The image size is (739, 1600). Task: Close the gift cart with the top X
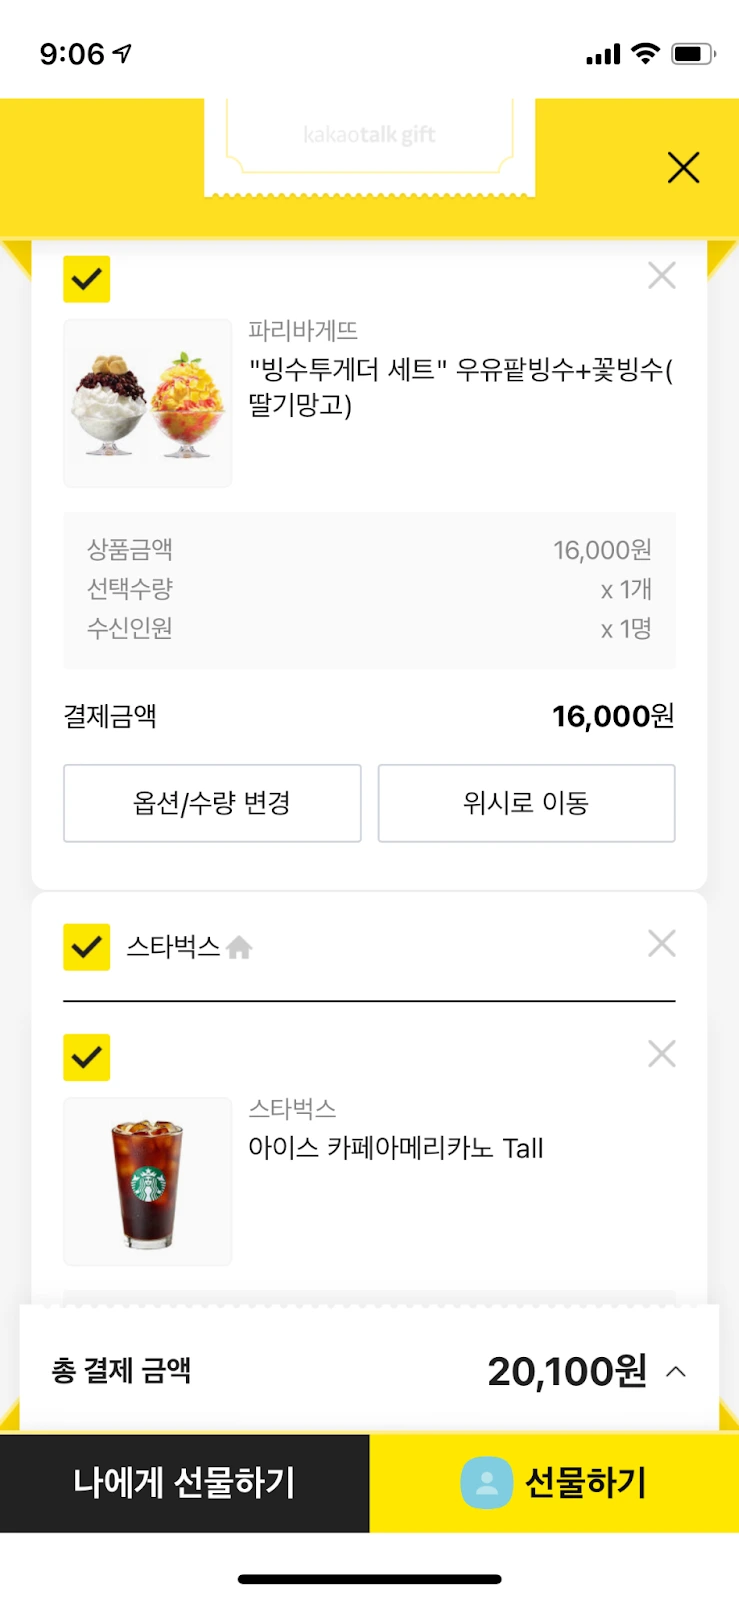(x=683, y=167)
